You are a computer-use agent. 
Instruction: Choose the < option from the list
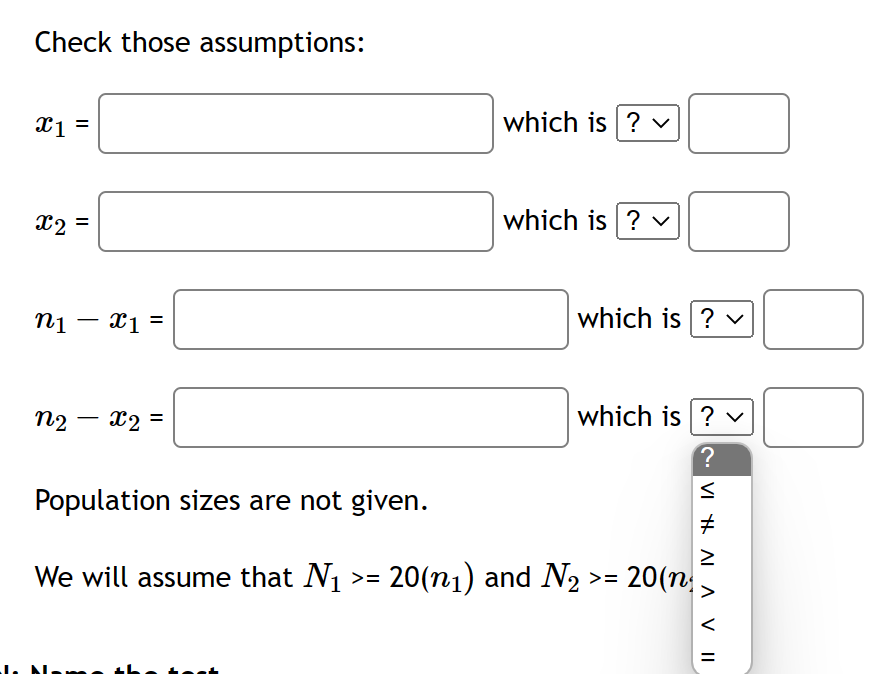[x=722, y=624]
